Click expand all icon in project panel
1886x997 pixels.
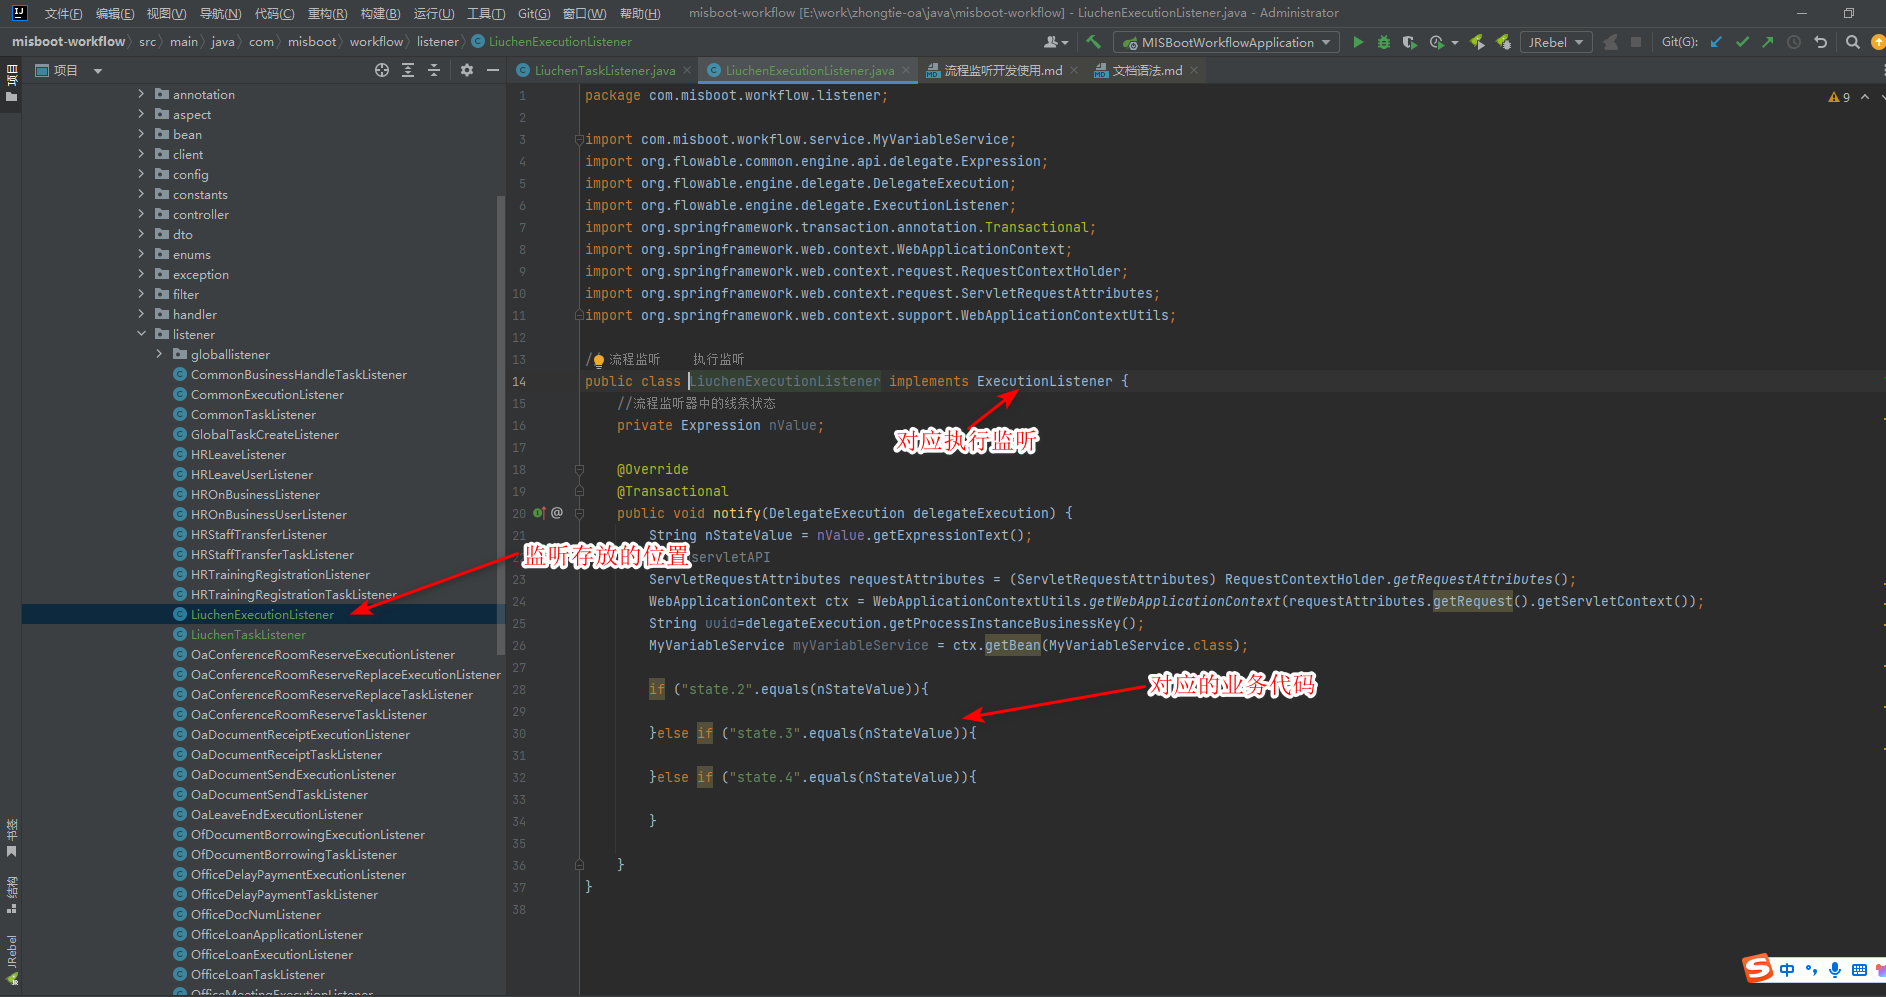pos(408,70)
